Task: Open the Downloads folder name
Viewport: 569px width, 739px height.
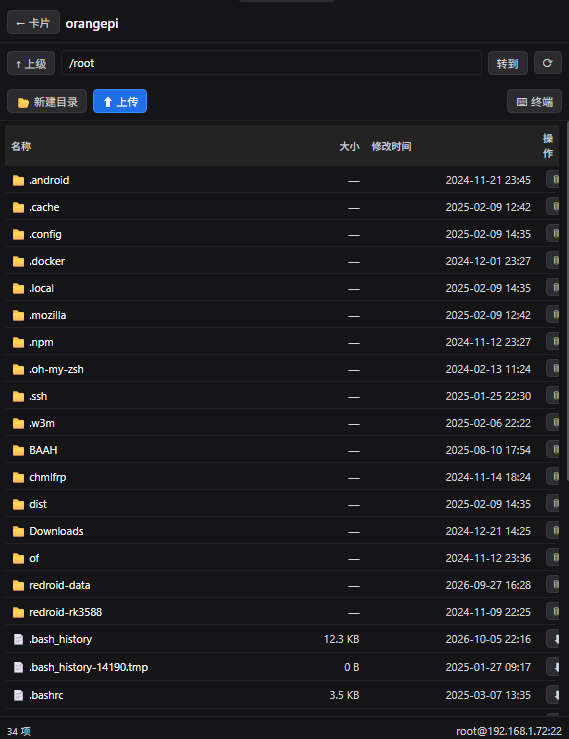Action: [56, 531]
